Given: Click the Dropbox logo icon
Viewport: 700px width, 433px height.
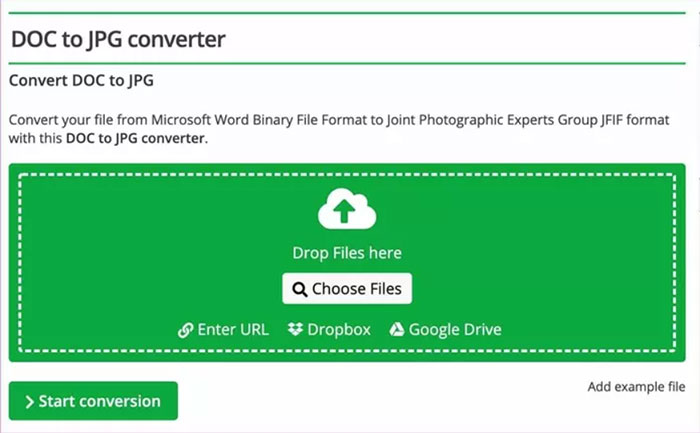Looking at the screenshot, I should [x=295, y=329].
